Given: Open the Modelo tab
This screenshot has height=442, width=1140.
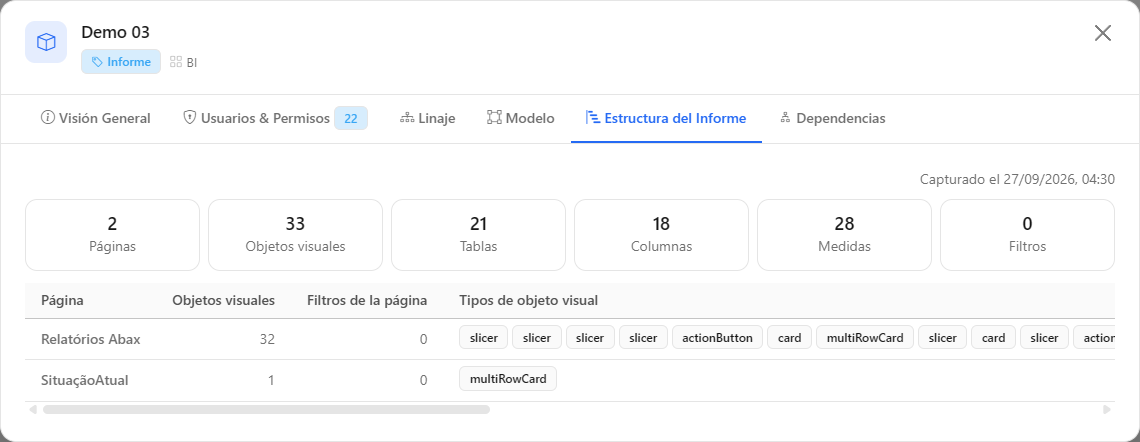Looking at the screenshot, I should click(521, 118).
